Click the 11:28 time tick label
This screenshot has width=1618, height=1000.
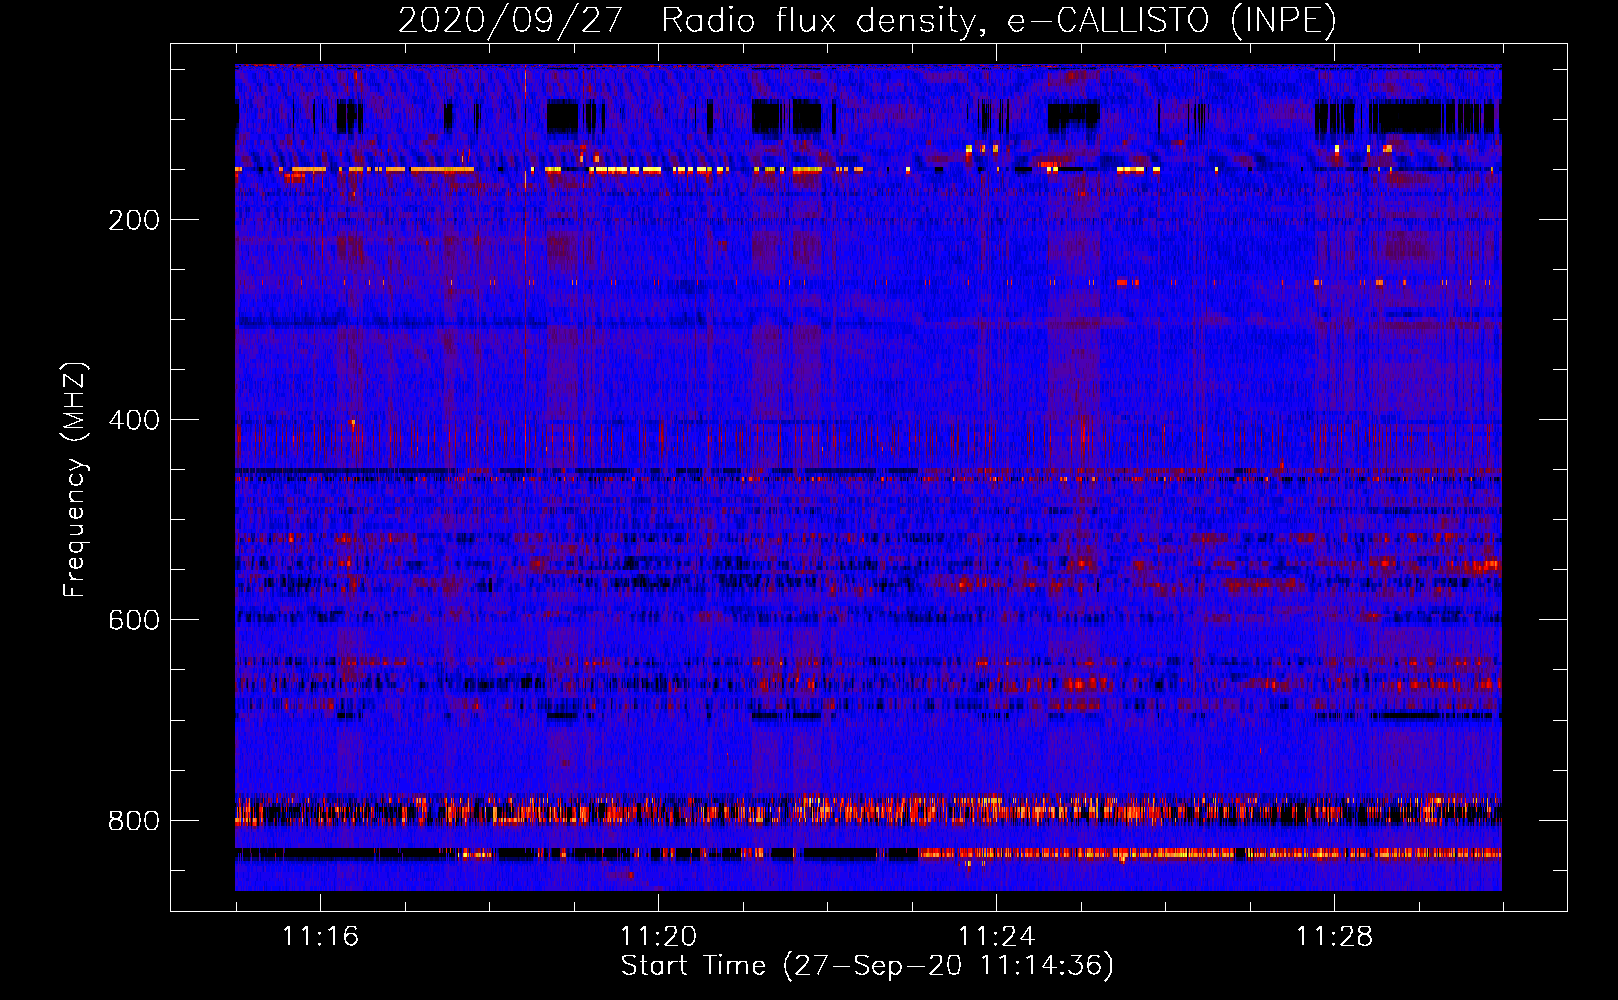point(1334,937)
